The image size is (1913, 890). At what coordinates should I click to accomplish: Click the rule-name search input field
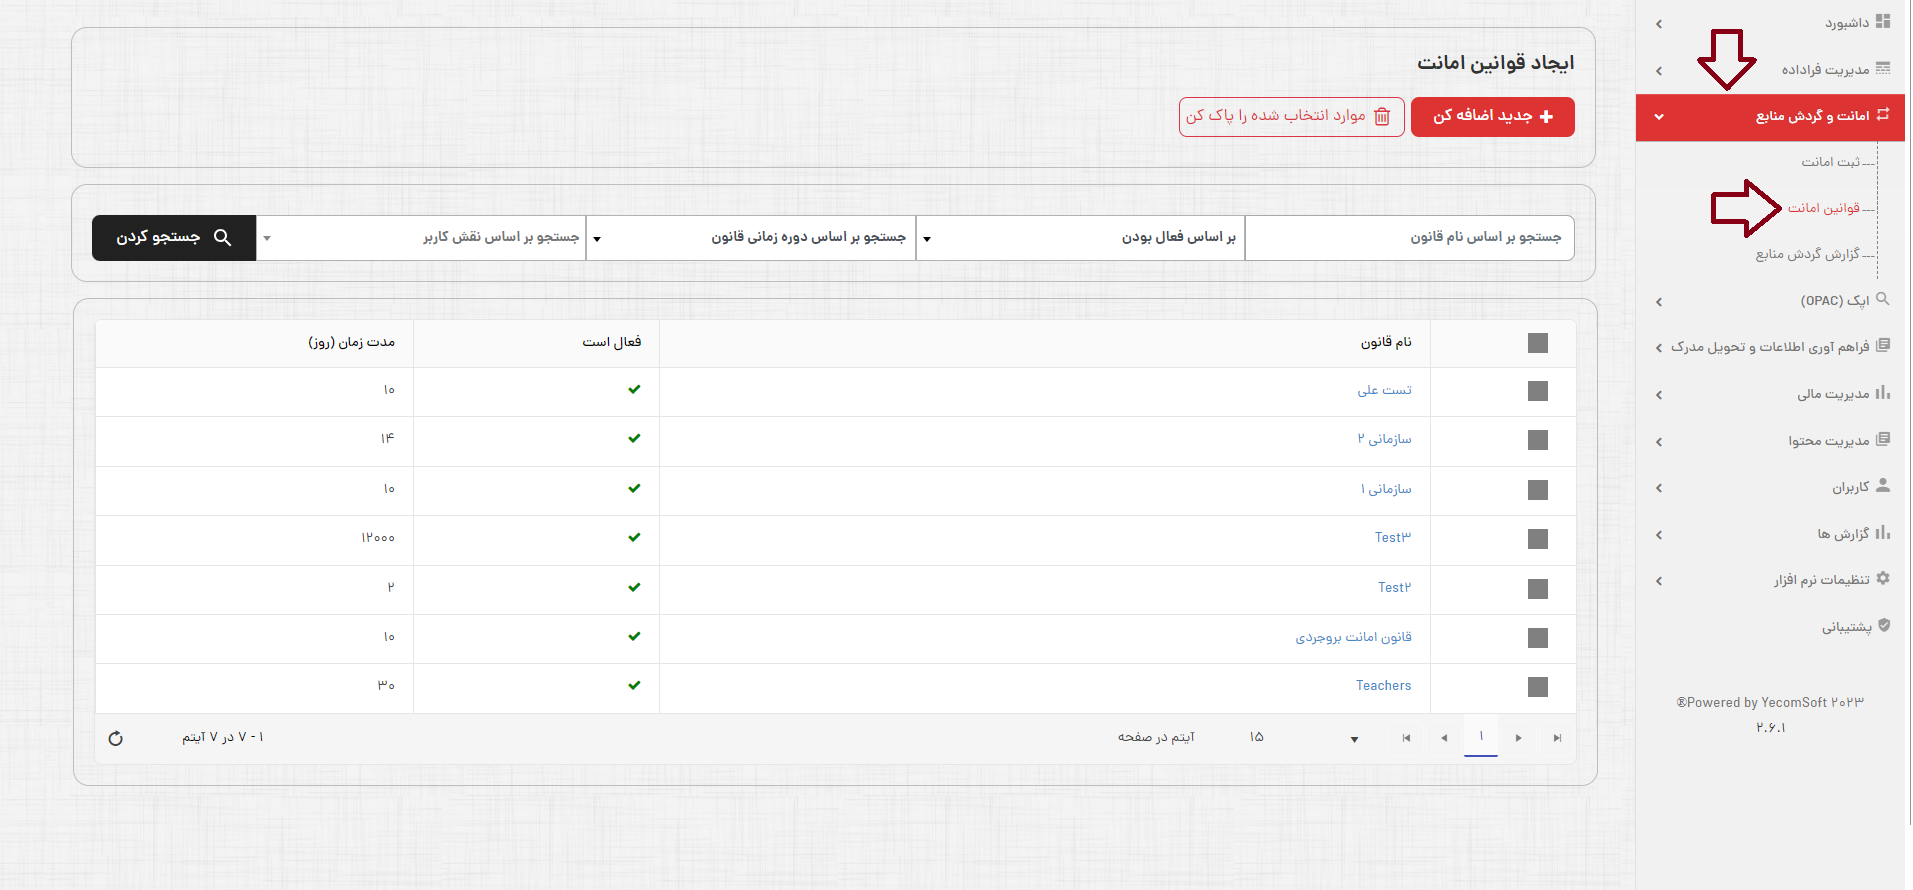(x=1410, y=238)
